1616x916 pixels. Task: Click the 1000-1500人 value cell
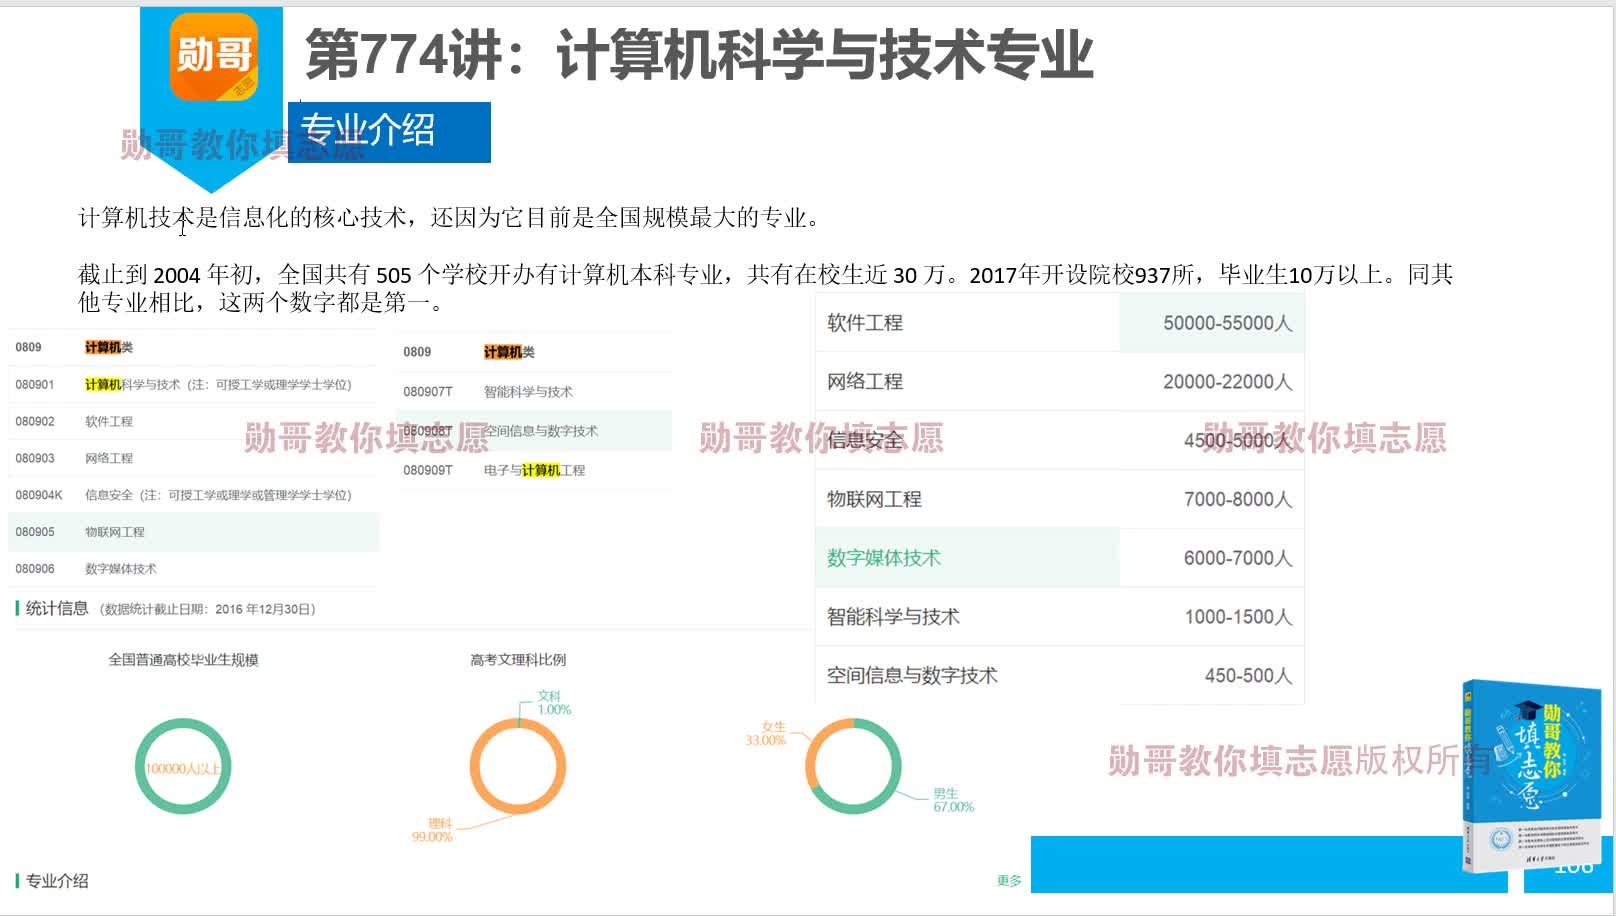(1238, 617)
